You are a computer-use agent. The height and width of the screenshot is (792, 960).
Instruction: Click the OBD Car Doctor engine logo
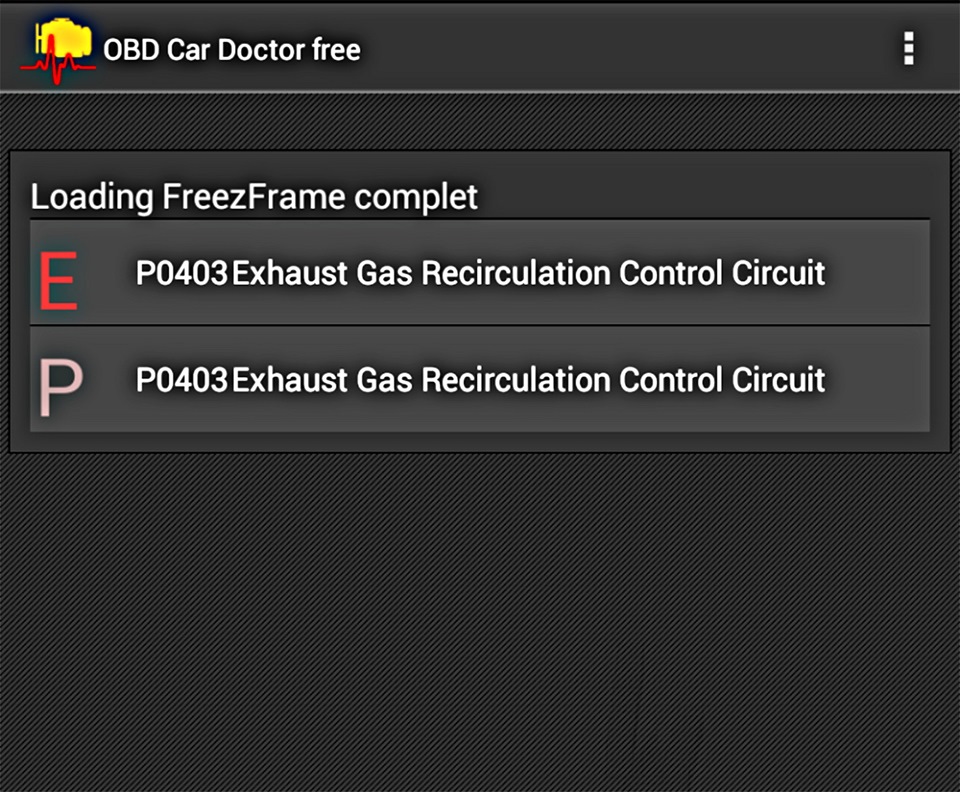pyautogui.click(x=58, y=50)
